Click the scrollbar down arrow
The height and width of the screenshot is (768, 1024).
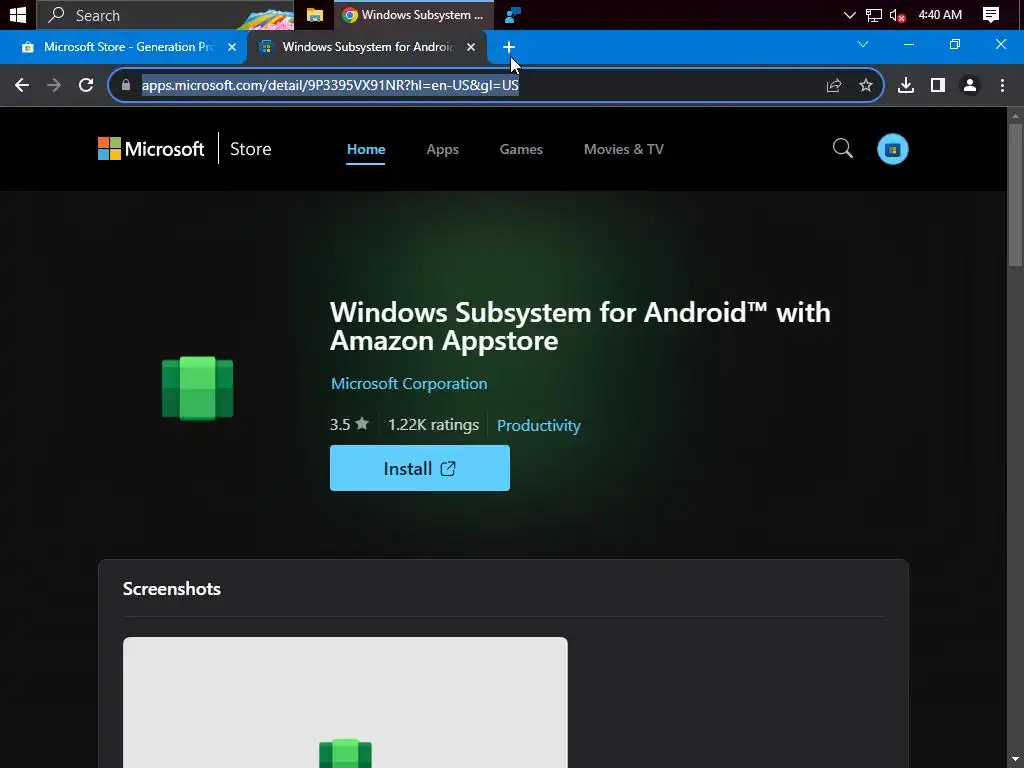tap(1015, 760)
